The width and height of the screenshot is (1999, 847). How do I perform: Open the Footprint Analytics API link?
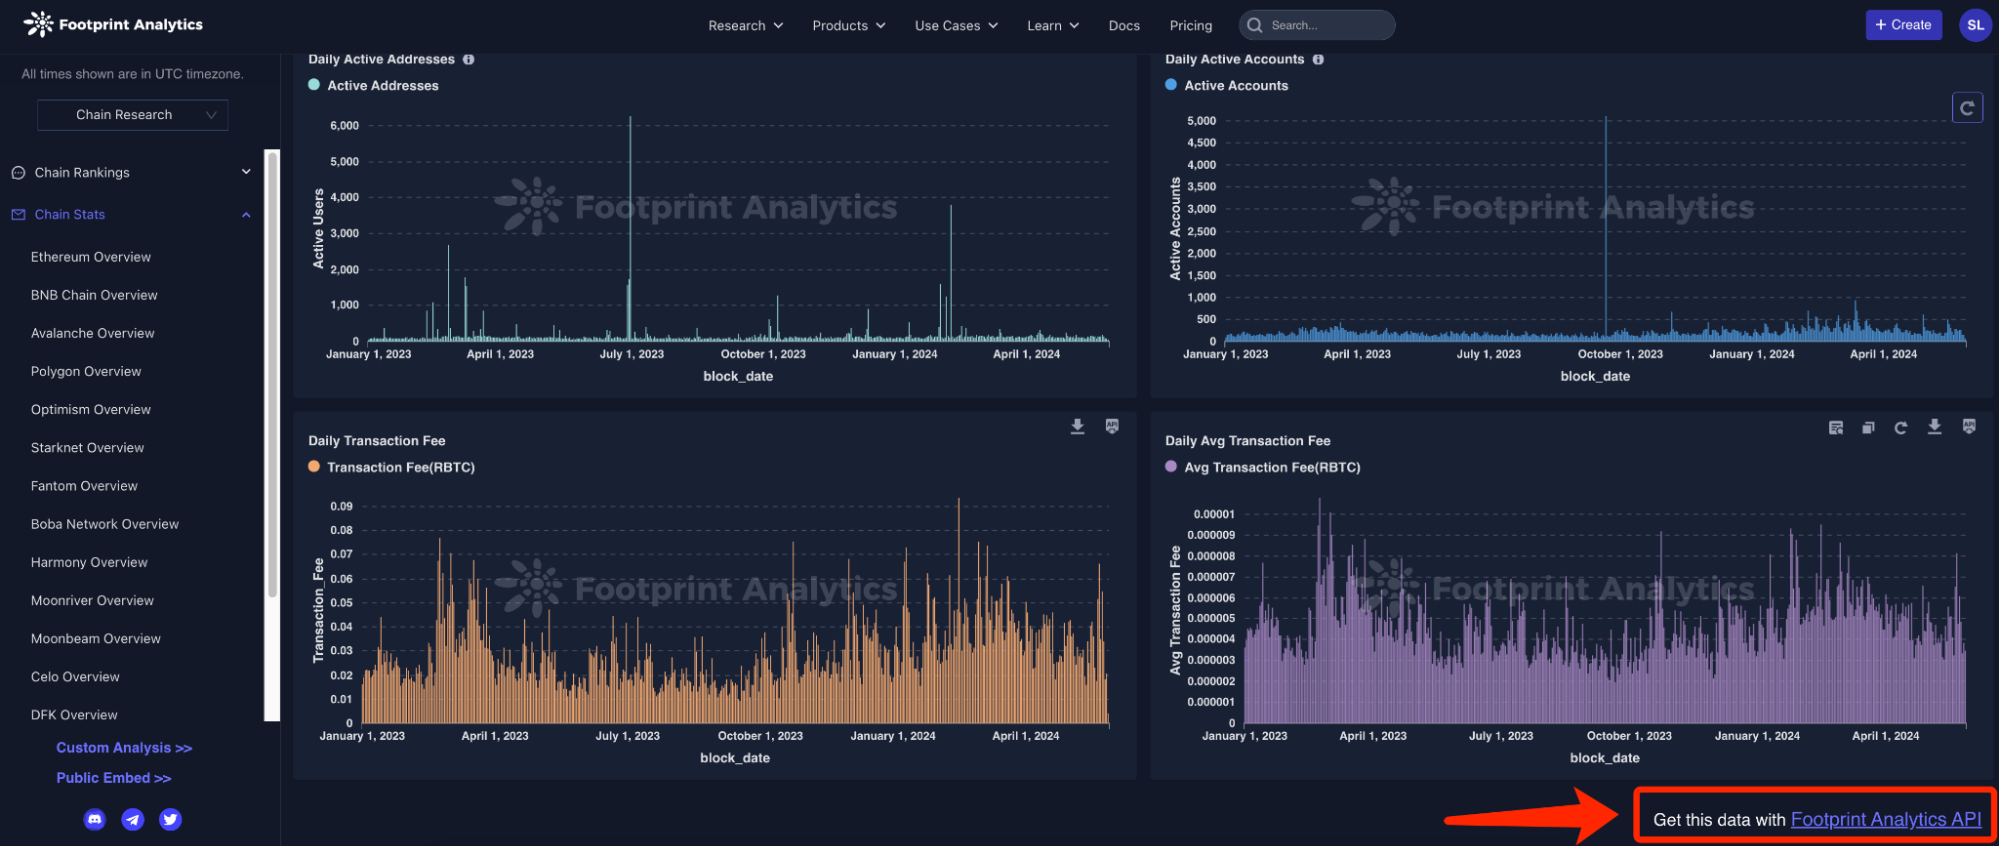click(1885, 820)
